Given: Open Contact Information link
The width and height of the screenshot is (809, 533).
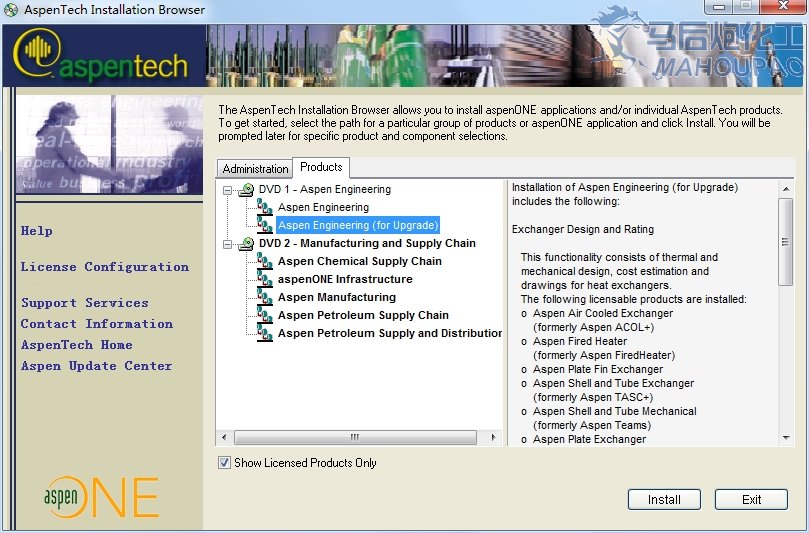Looking at the screenshot, I should (97, 324).
